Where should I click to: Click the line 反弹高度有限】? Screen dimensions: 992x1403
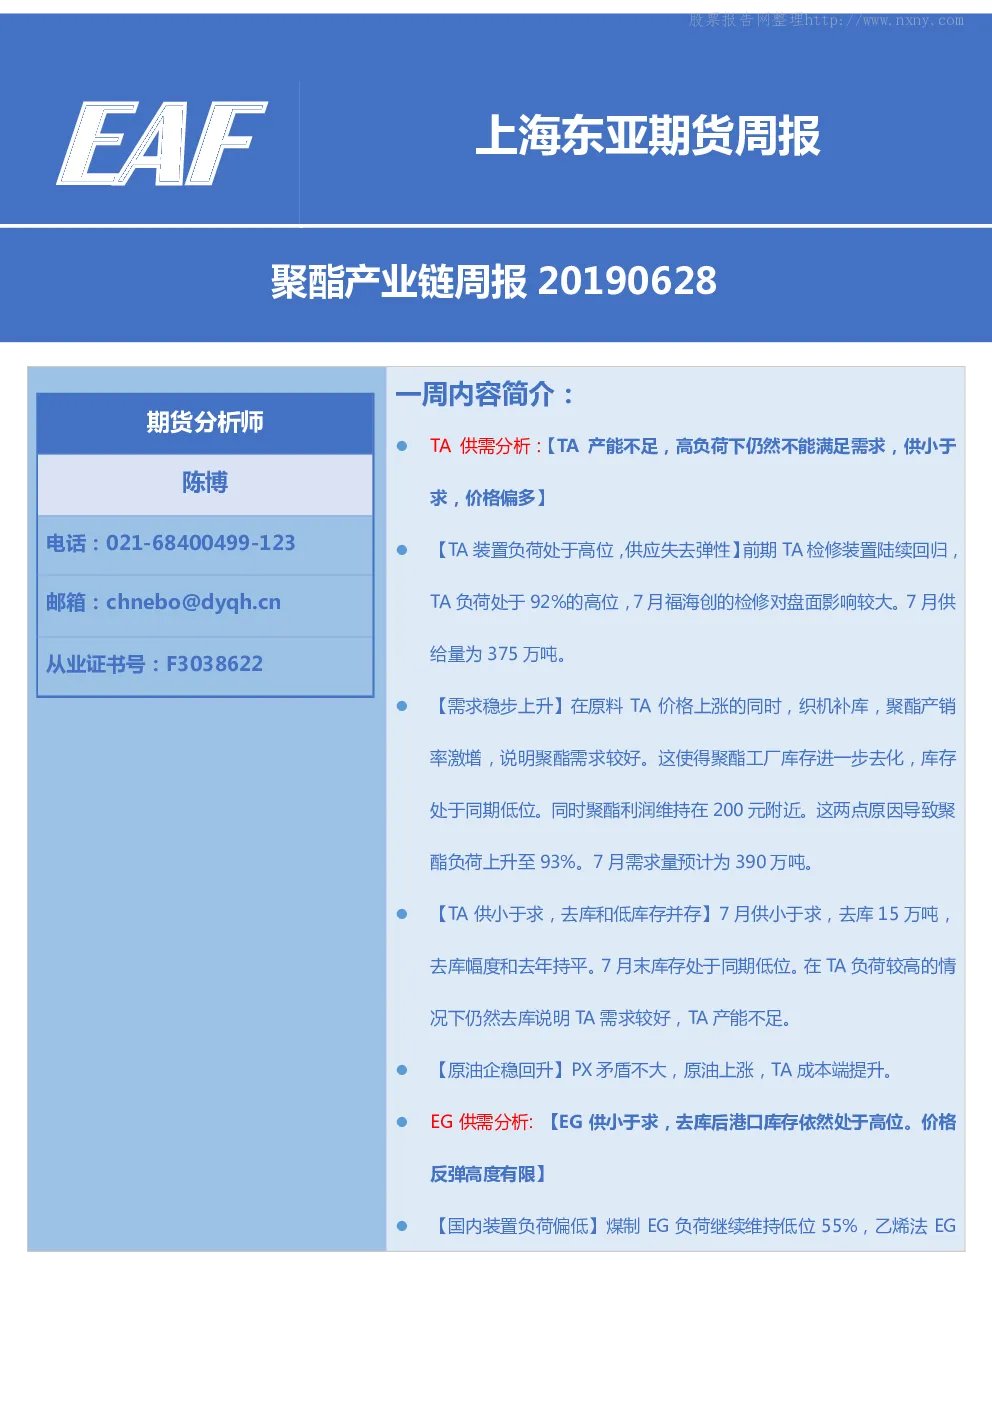click(x=488, y=1174)
